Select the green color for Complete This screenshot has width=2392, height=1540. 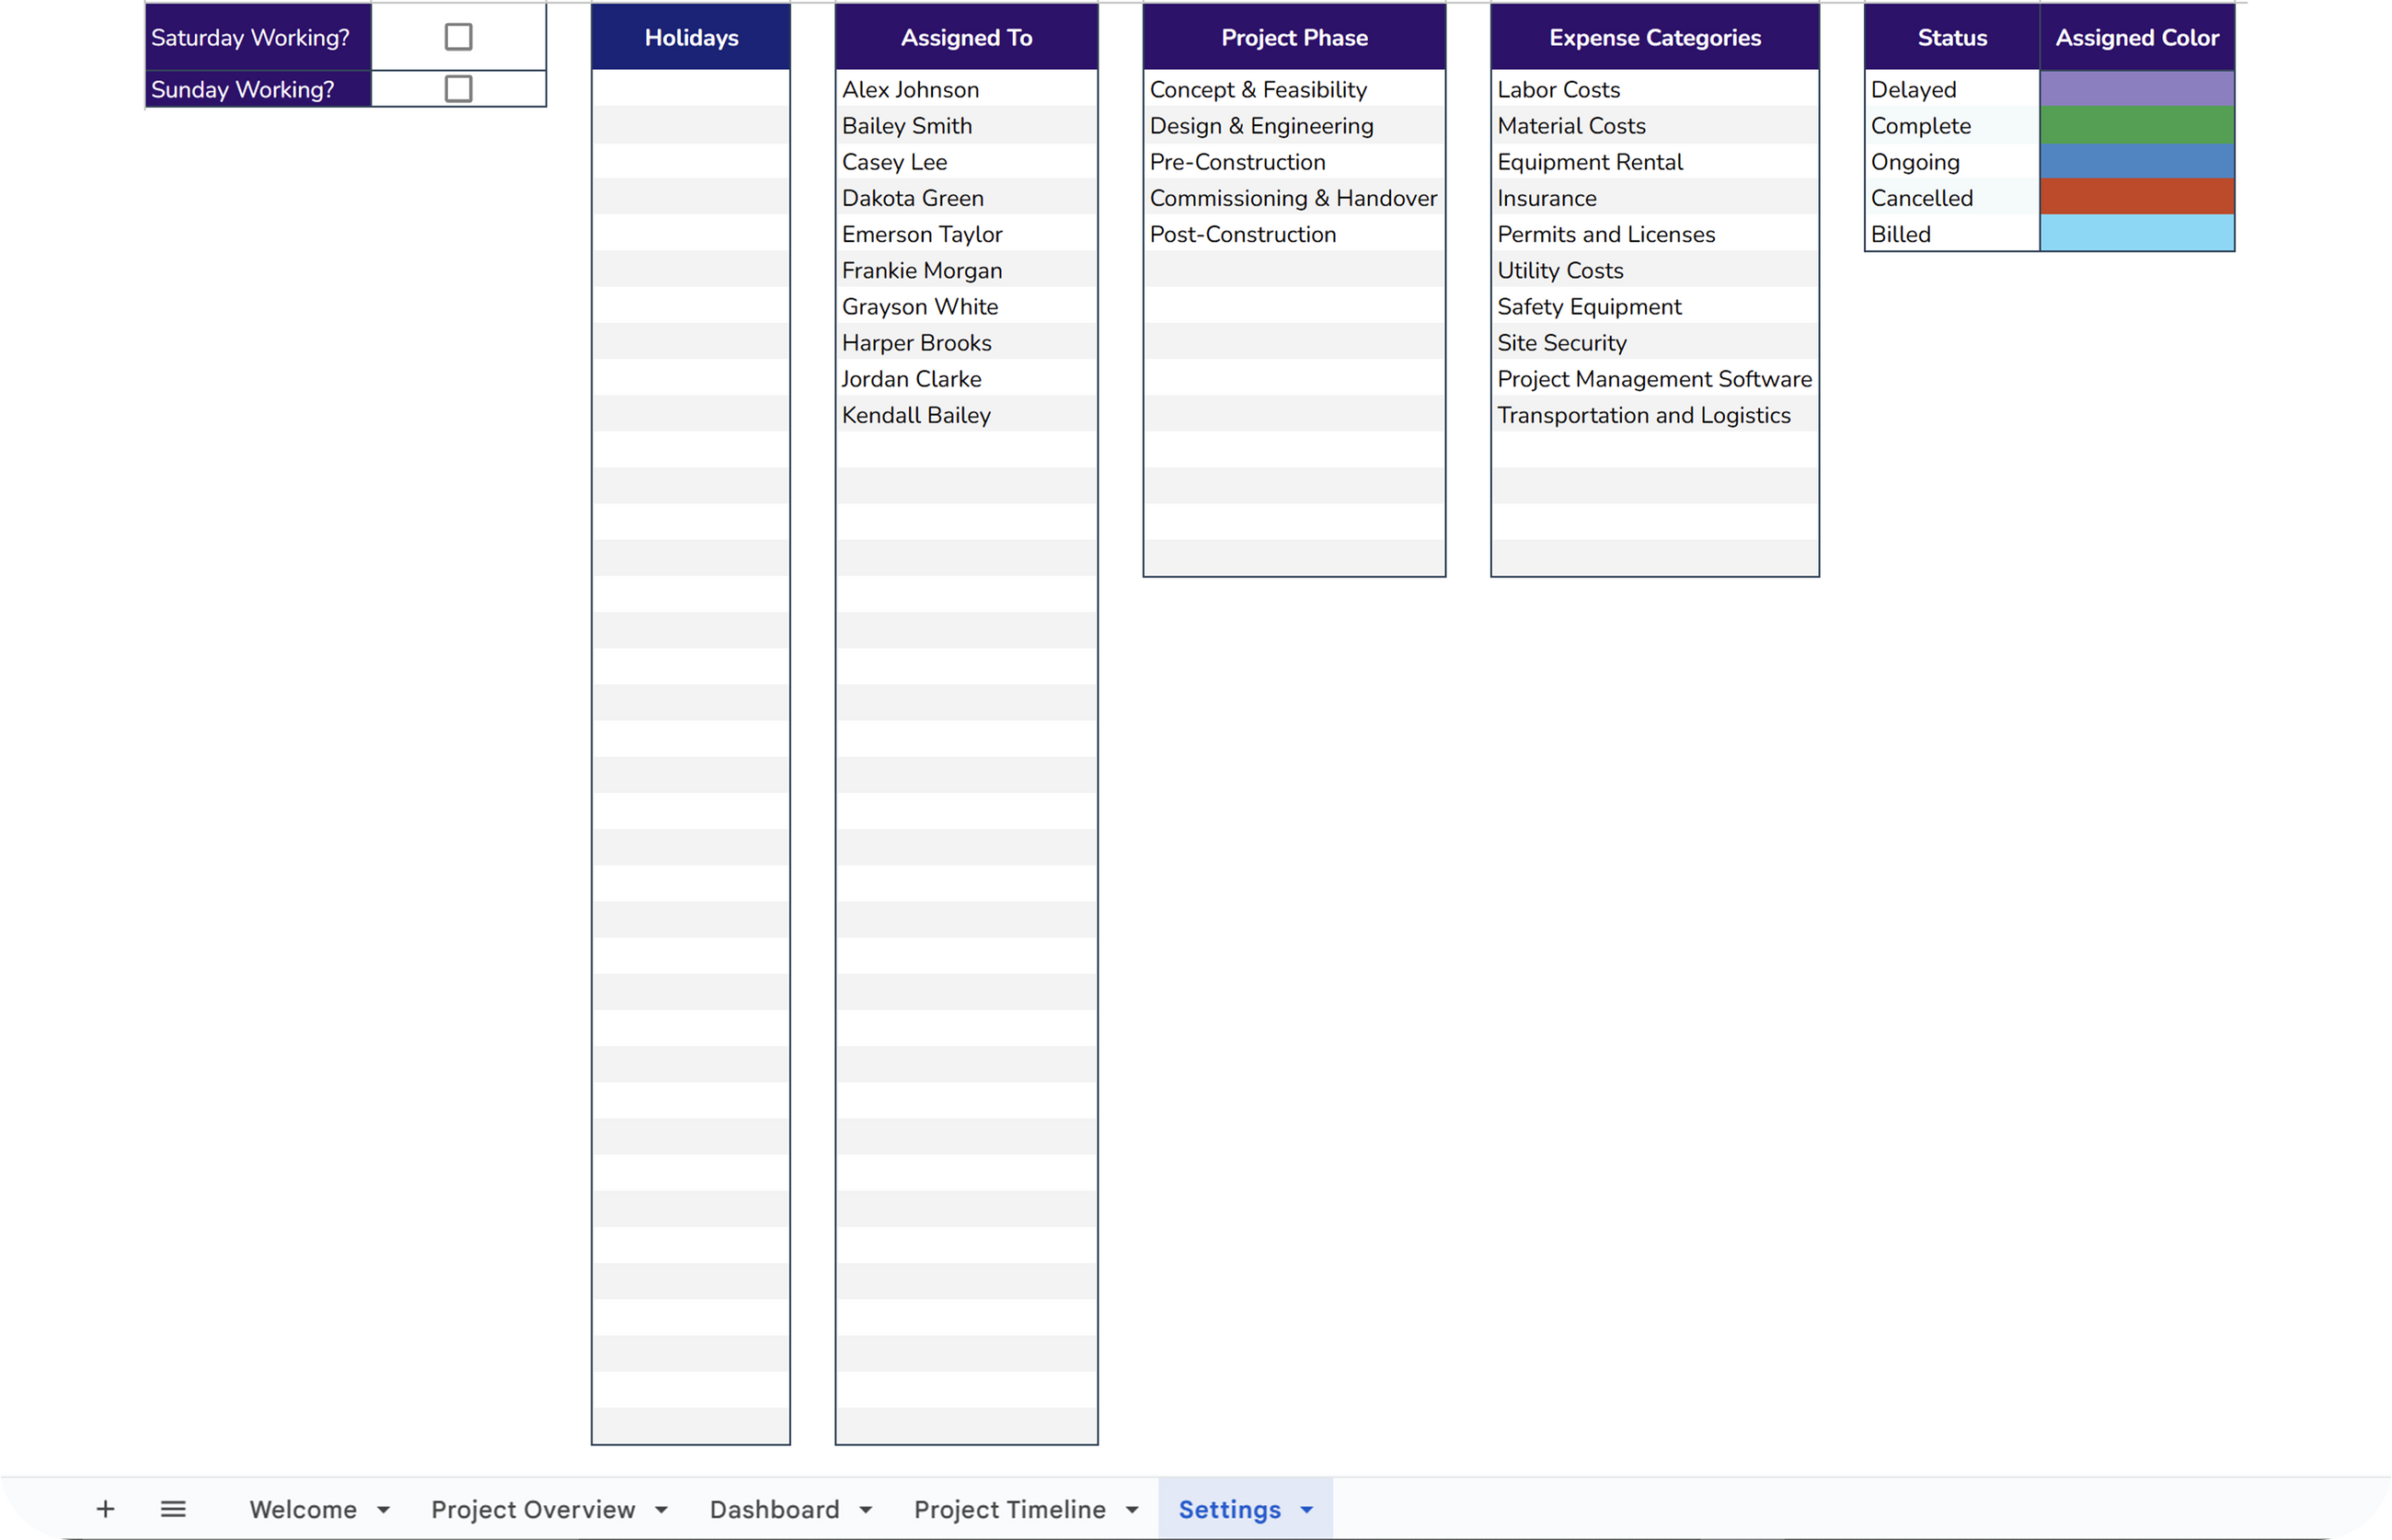point(2137,125)
